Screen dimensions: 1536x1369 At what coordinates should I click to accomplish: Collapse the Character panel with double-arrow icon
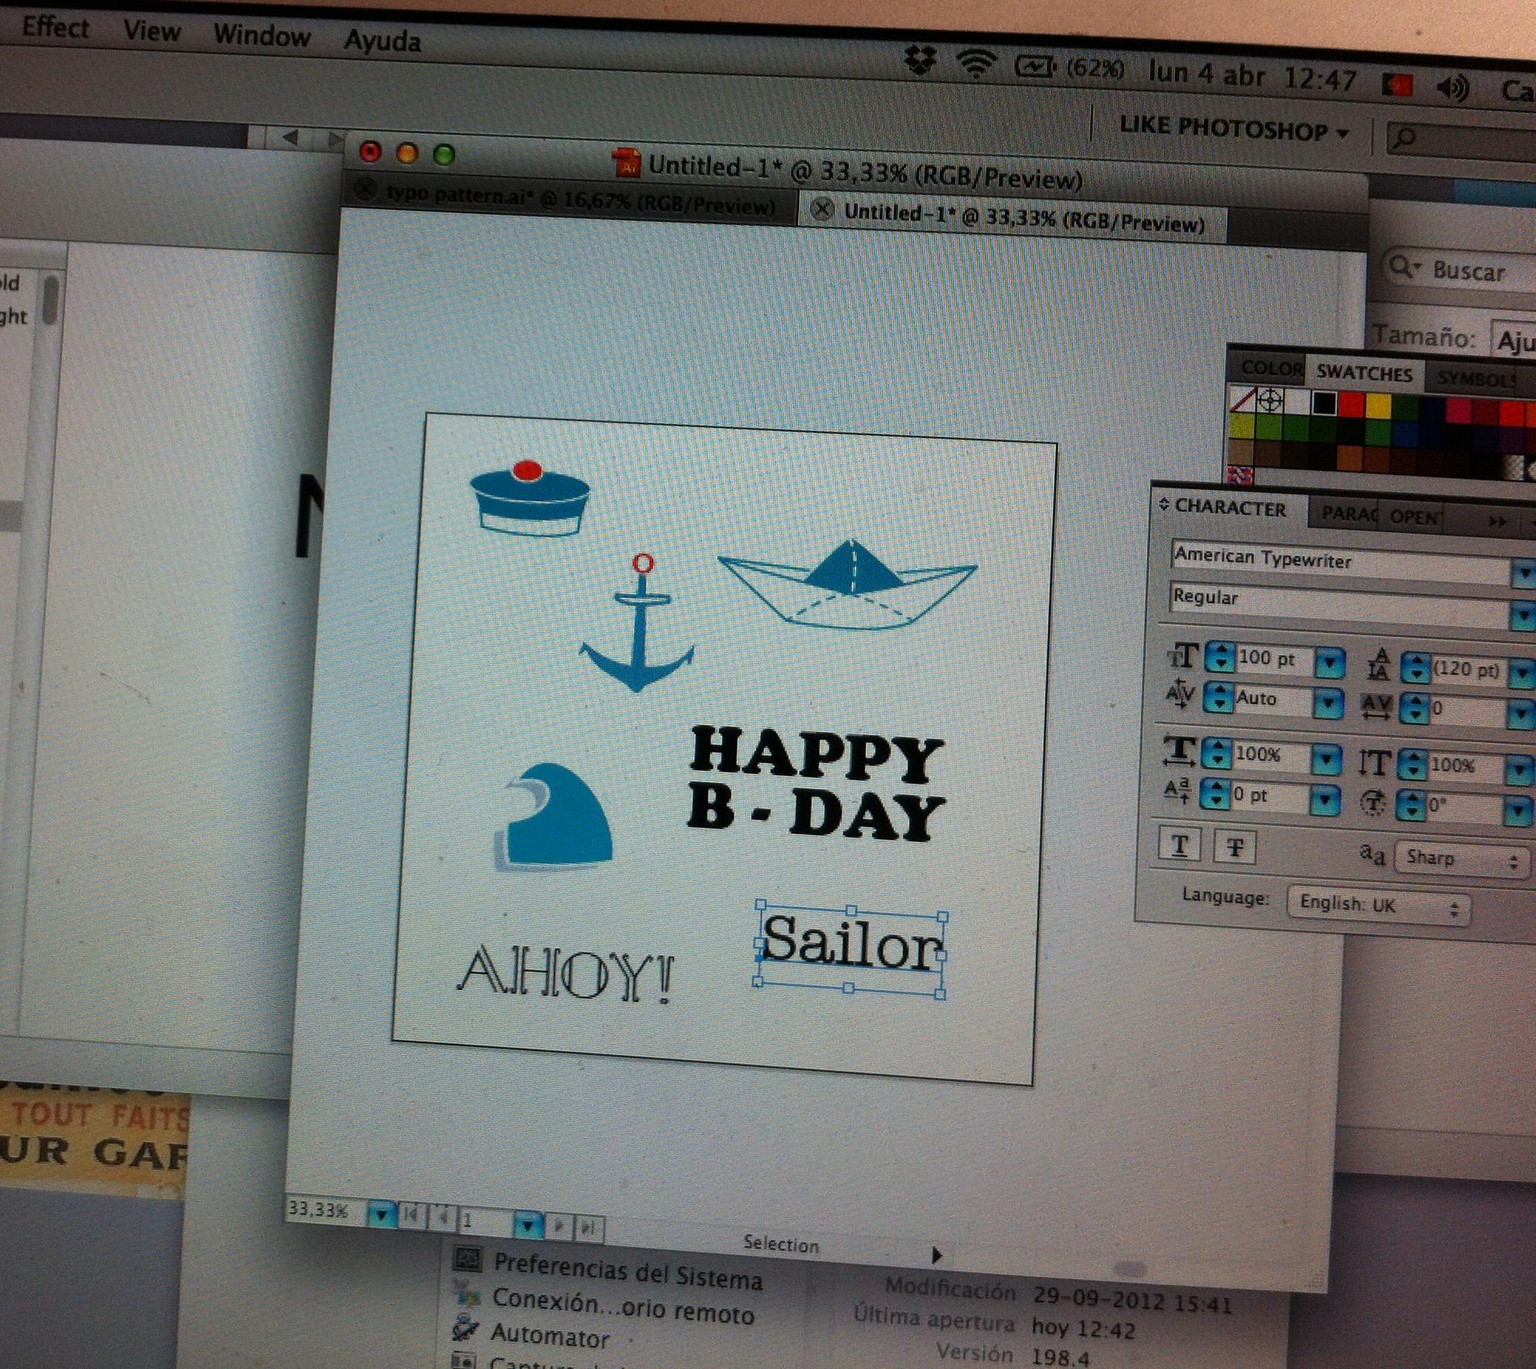pyautogui.click(x=1164, y=504)
